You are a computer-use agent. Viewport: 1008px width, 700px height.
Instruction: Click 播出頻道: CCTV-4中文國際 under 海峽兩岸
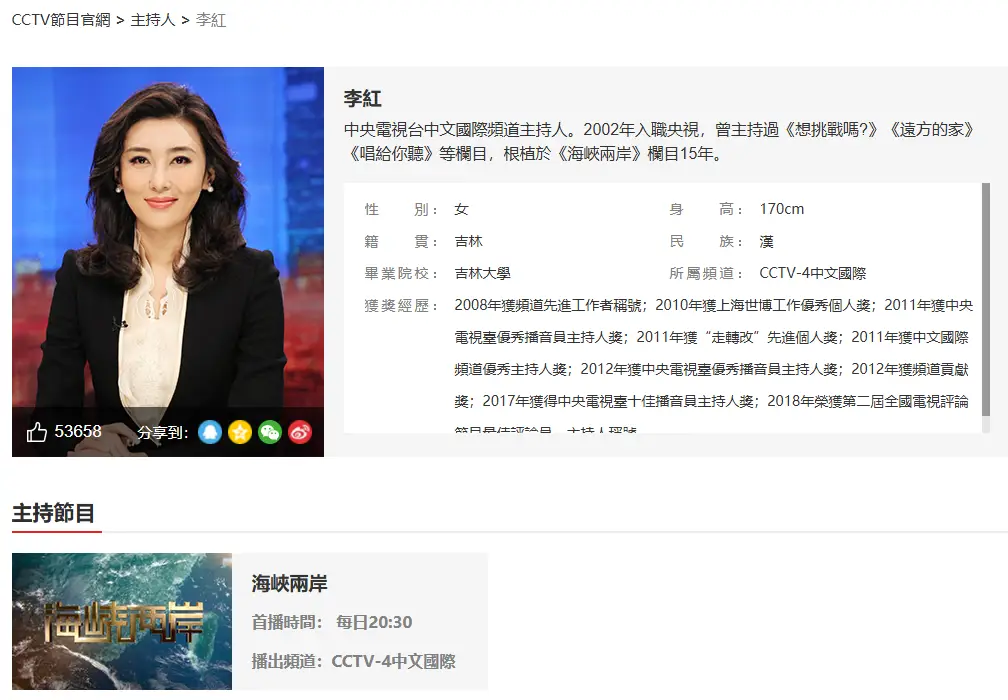pos(354,661)
